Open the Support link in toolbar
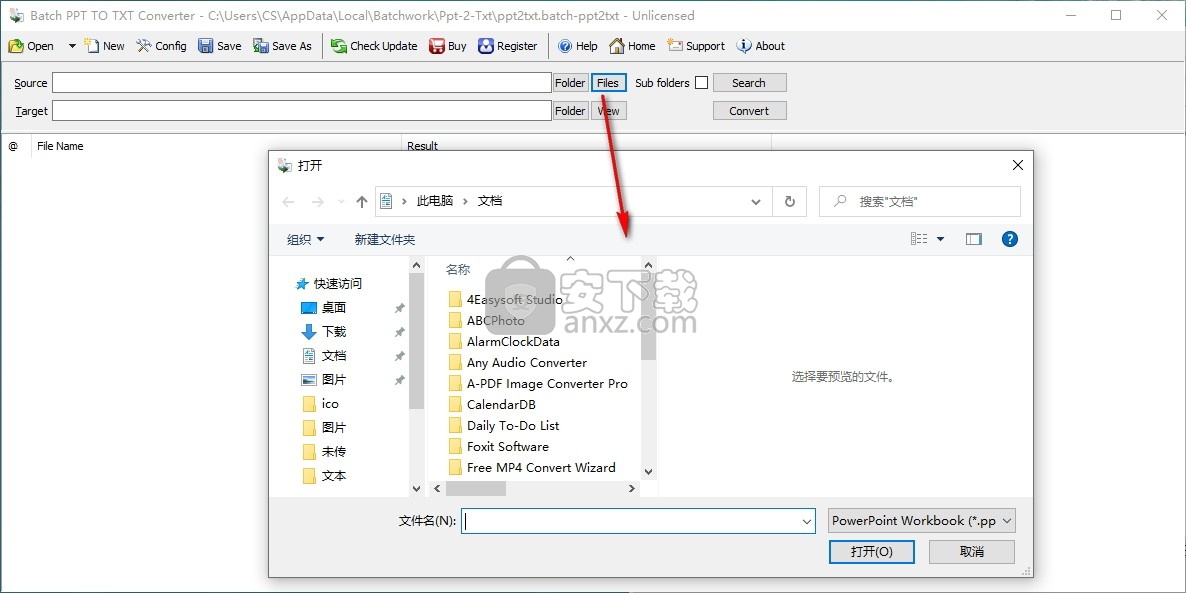 696,46
